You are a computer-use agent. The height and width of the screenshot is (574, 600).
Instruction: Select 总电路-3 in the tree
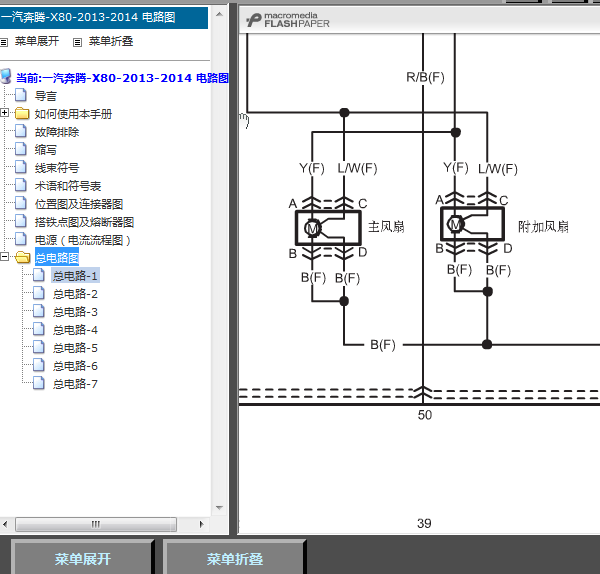click(75, 312)
